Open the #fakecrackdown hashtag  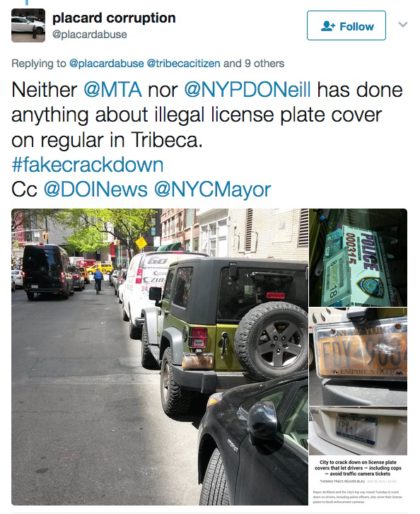pos(88,165)
